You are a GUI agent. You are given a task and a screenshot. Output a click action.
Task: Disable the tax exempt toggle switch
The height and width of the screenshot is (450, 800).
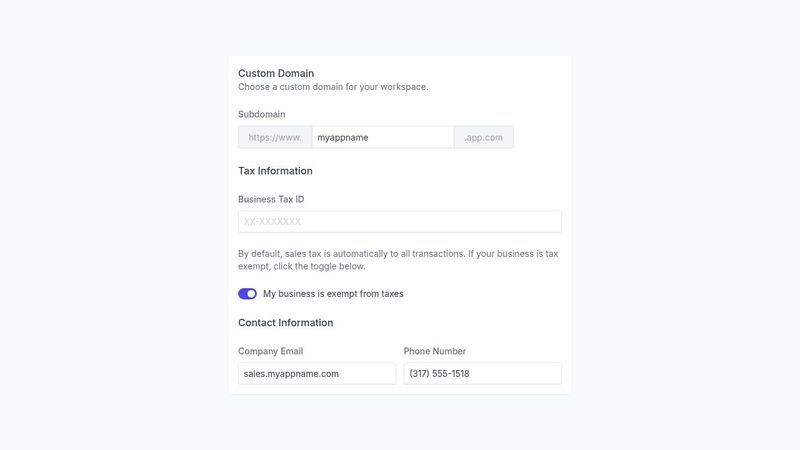tap(247, 294)
